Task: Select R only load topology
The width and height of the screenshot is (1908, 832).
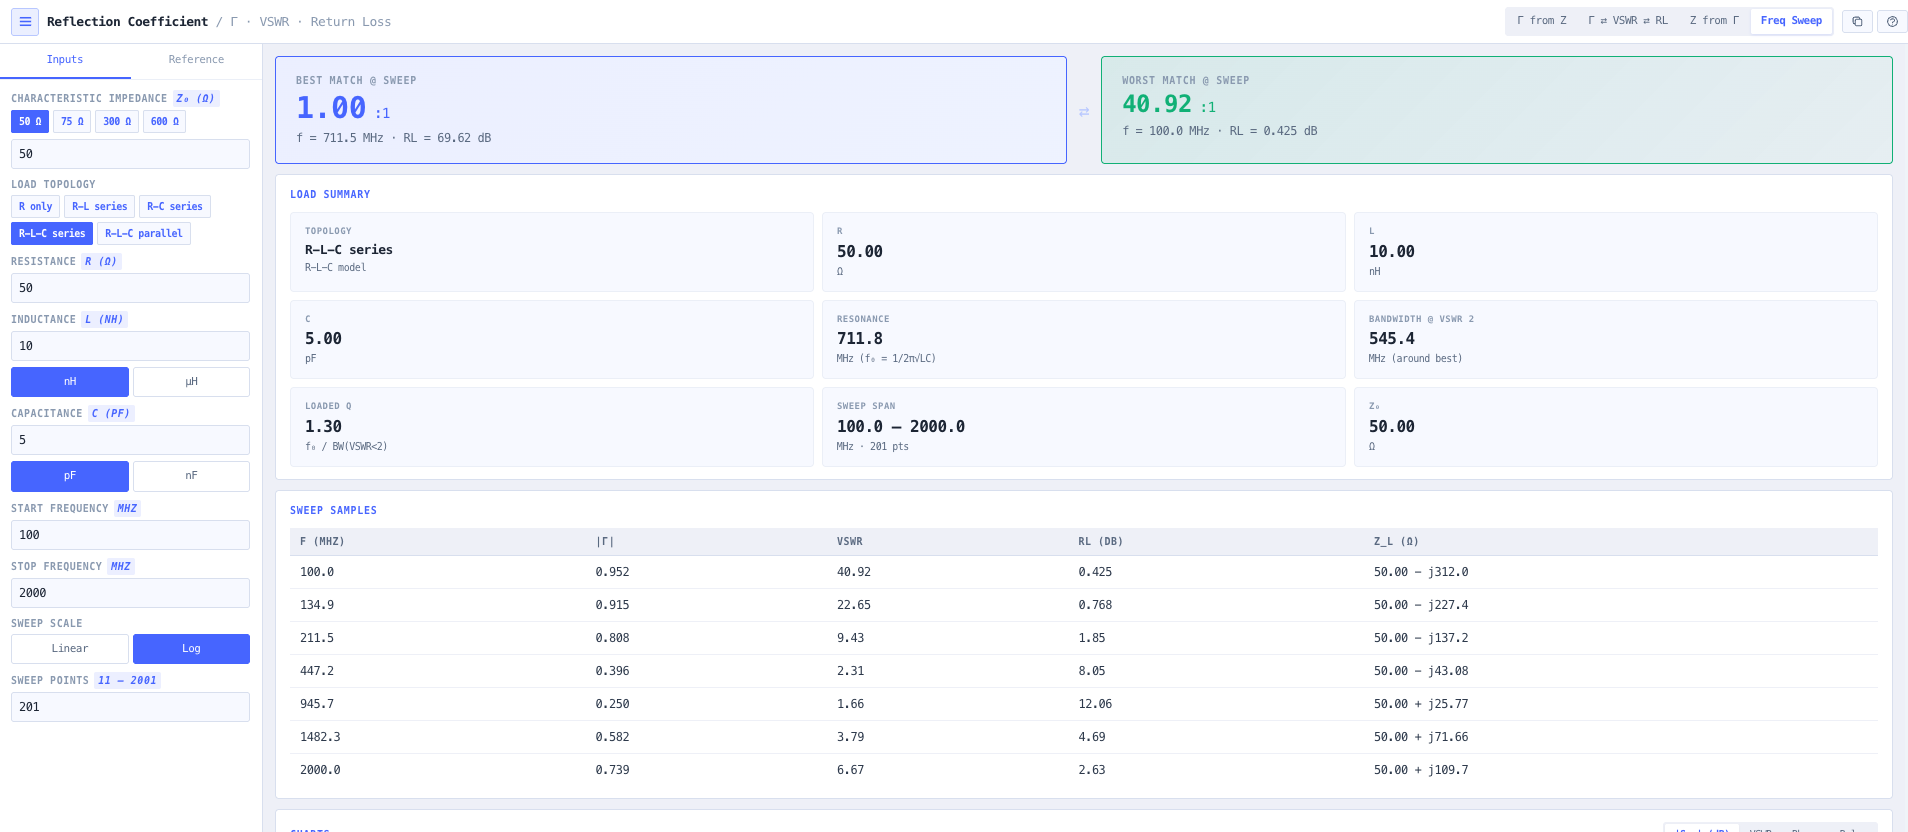Action: [x=35, y=207]
